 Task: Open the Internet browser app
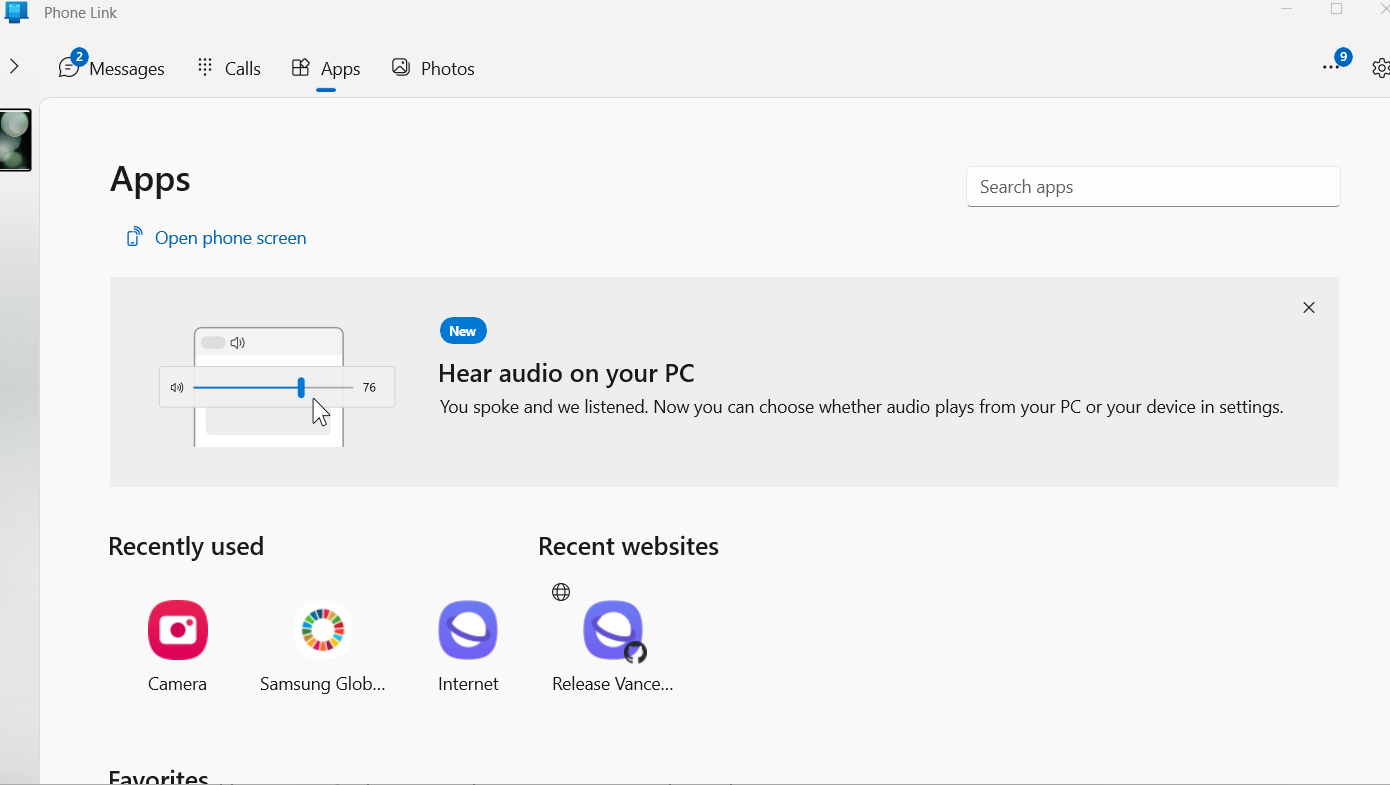468,630
